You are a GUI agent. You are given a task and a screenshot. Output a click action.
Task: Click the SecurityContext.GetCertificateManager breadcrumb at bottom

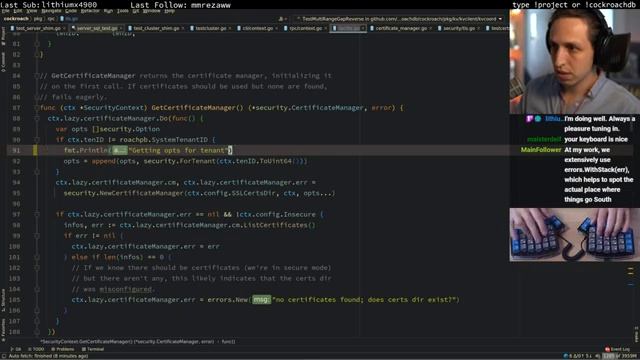127,342
